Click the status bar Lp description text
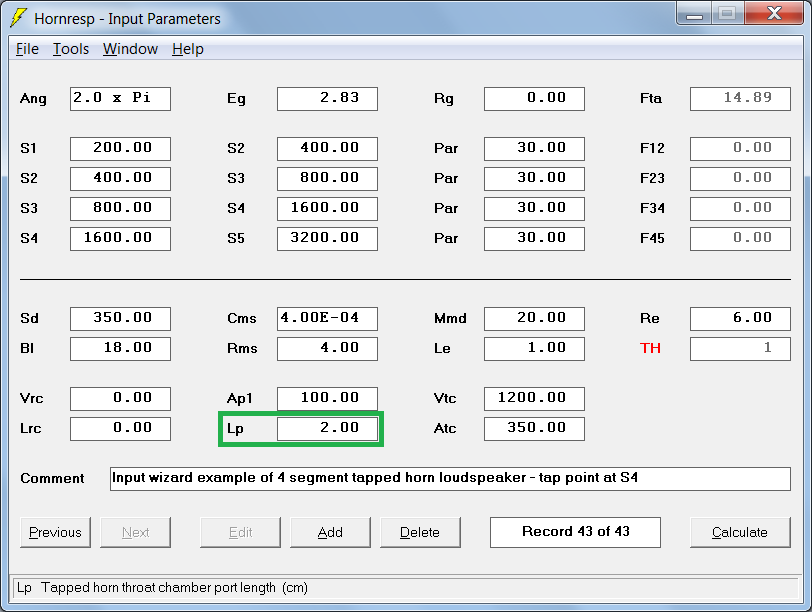 pyautogui.click(x=162, y=588)
